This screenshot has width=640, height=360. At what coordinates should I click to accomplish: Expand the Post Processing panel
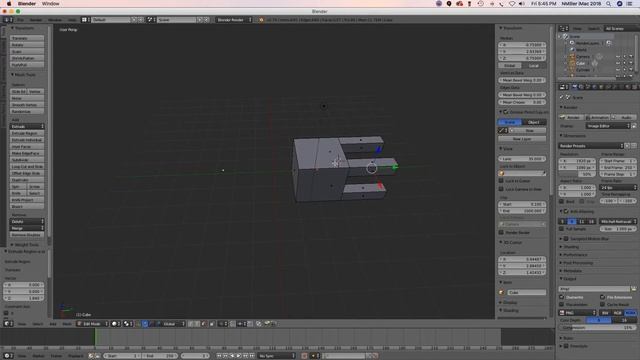578,263
